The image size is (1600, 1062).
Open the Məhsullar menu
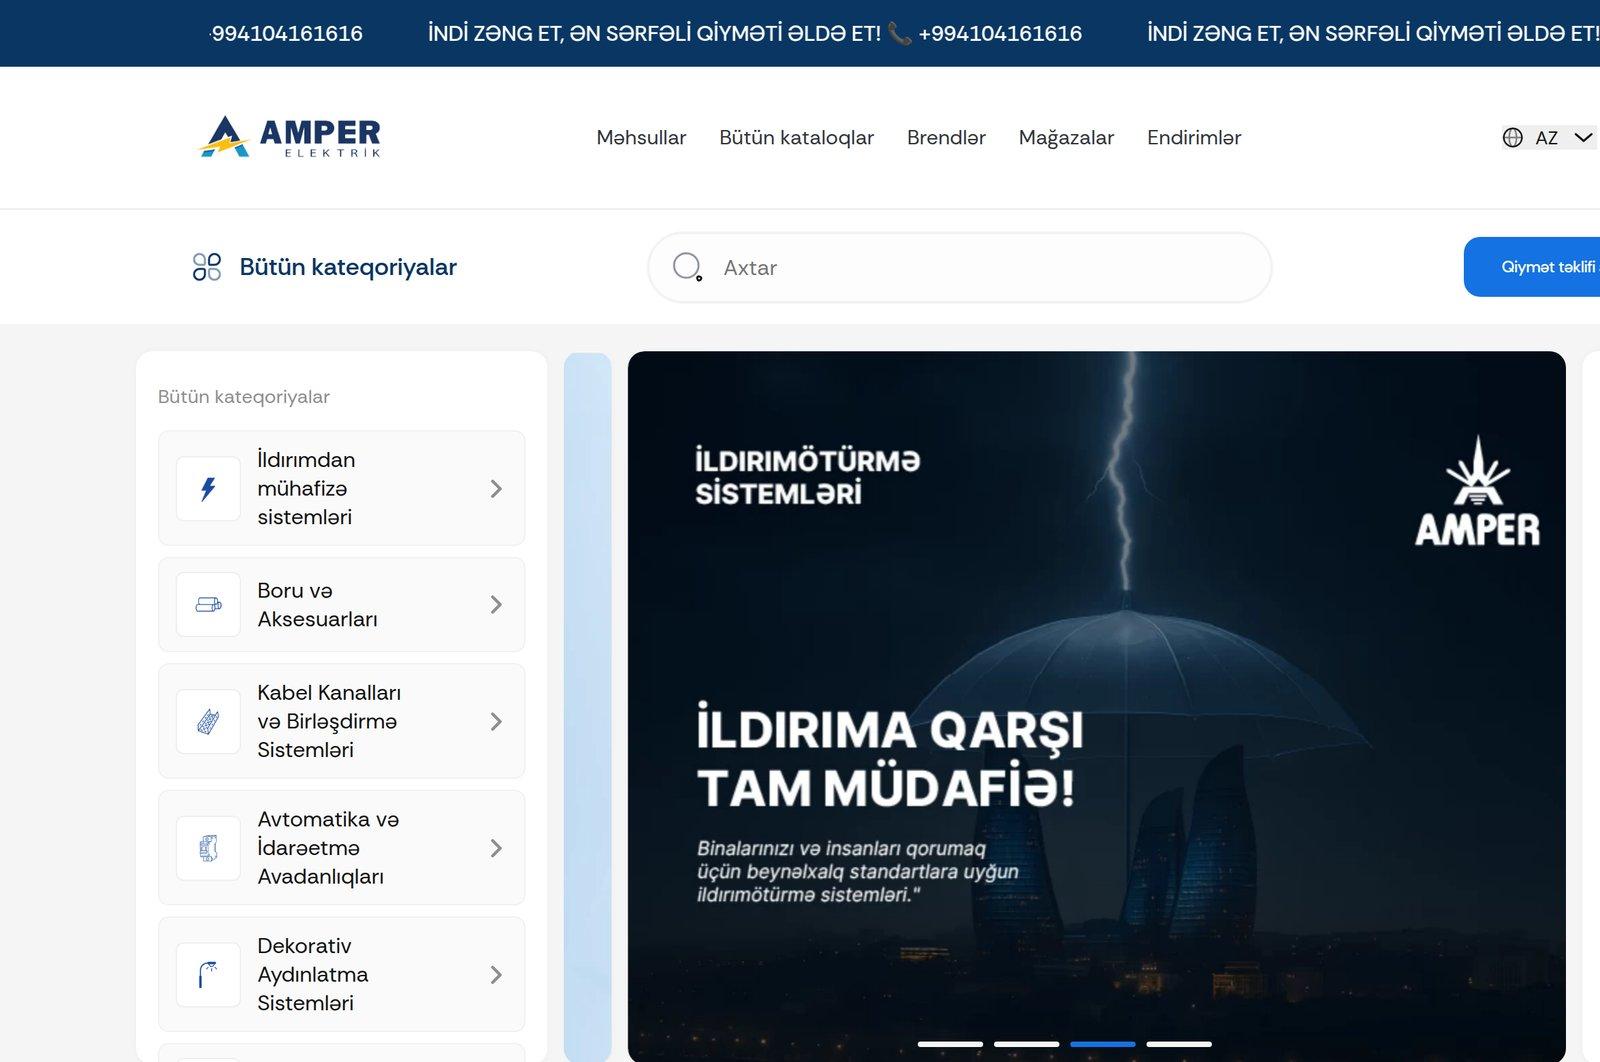(x=641, y=138)
